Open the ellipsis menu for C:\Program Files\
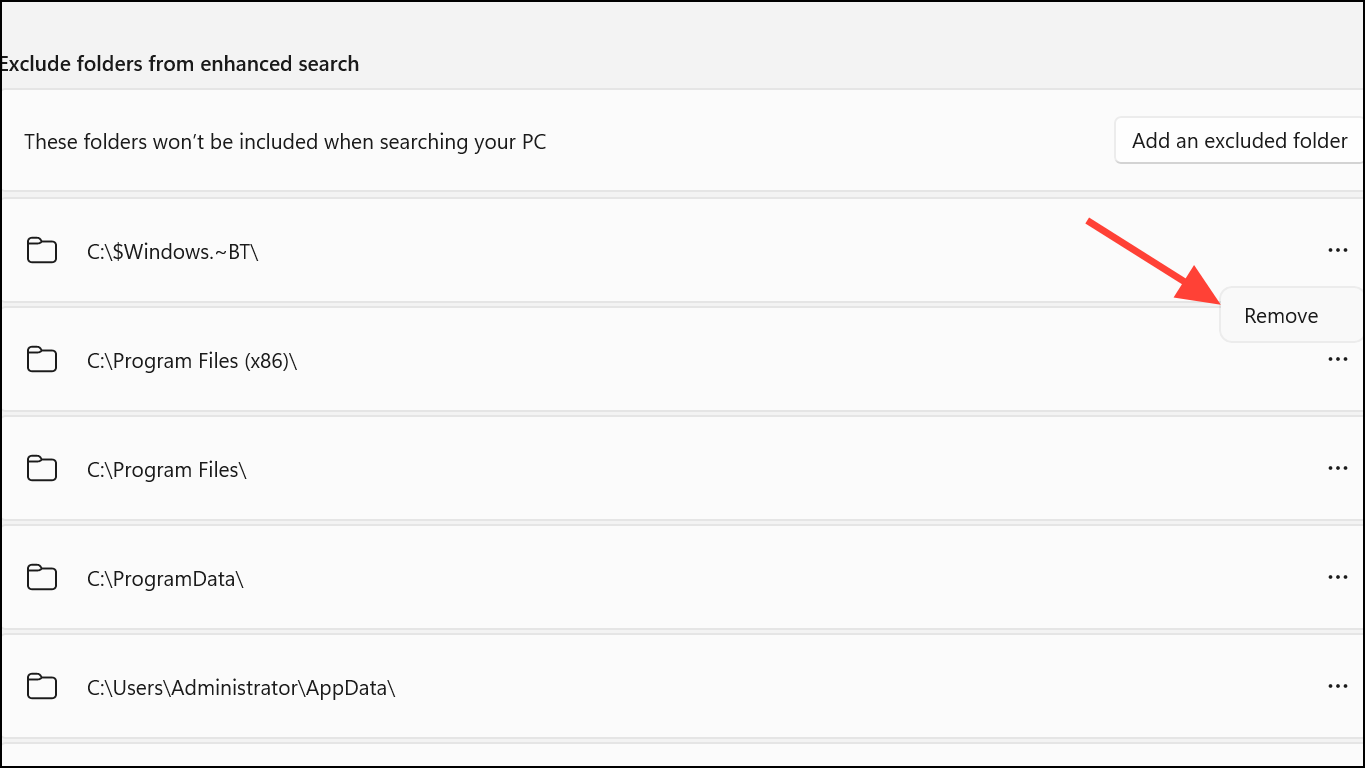The height and width of the screenshot is (768, 1365). click(1338, 468)
